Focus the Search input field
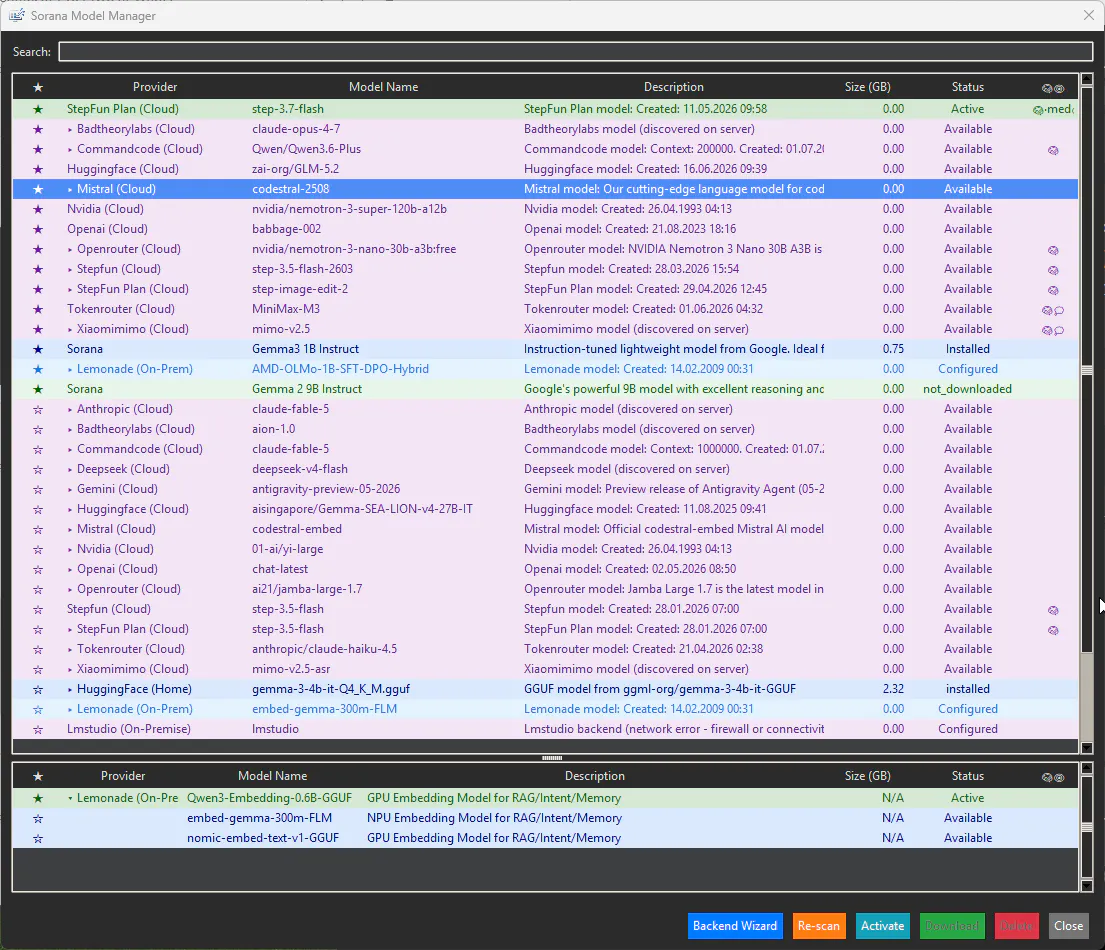Viewport: 1105px width, 950px height. [576, 51]
